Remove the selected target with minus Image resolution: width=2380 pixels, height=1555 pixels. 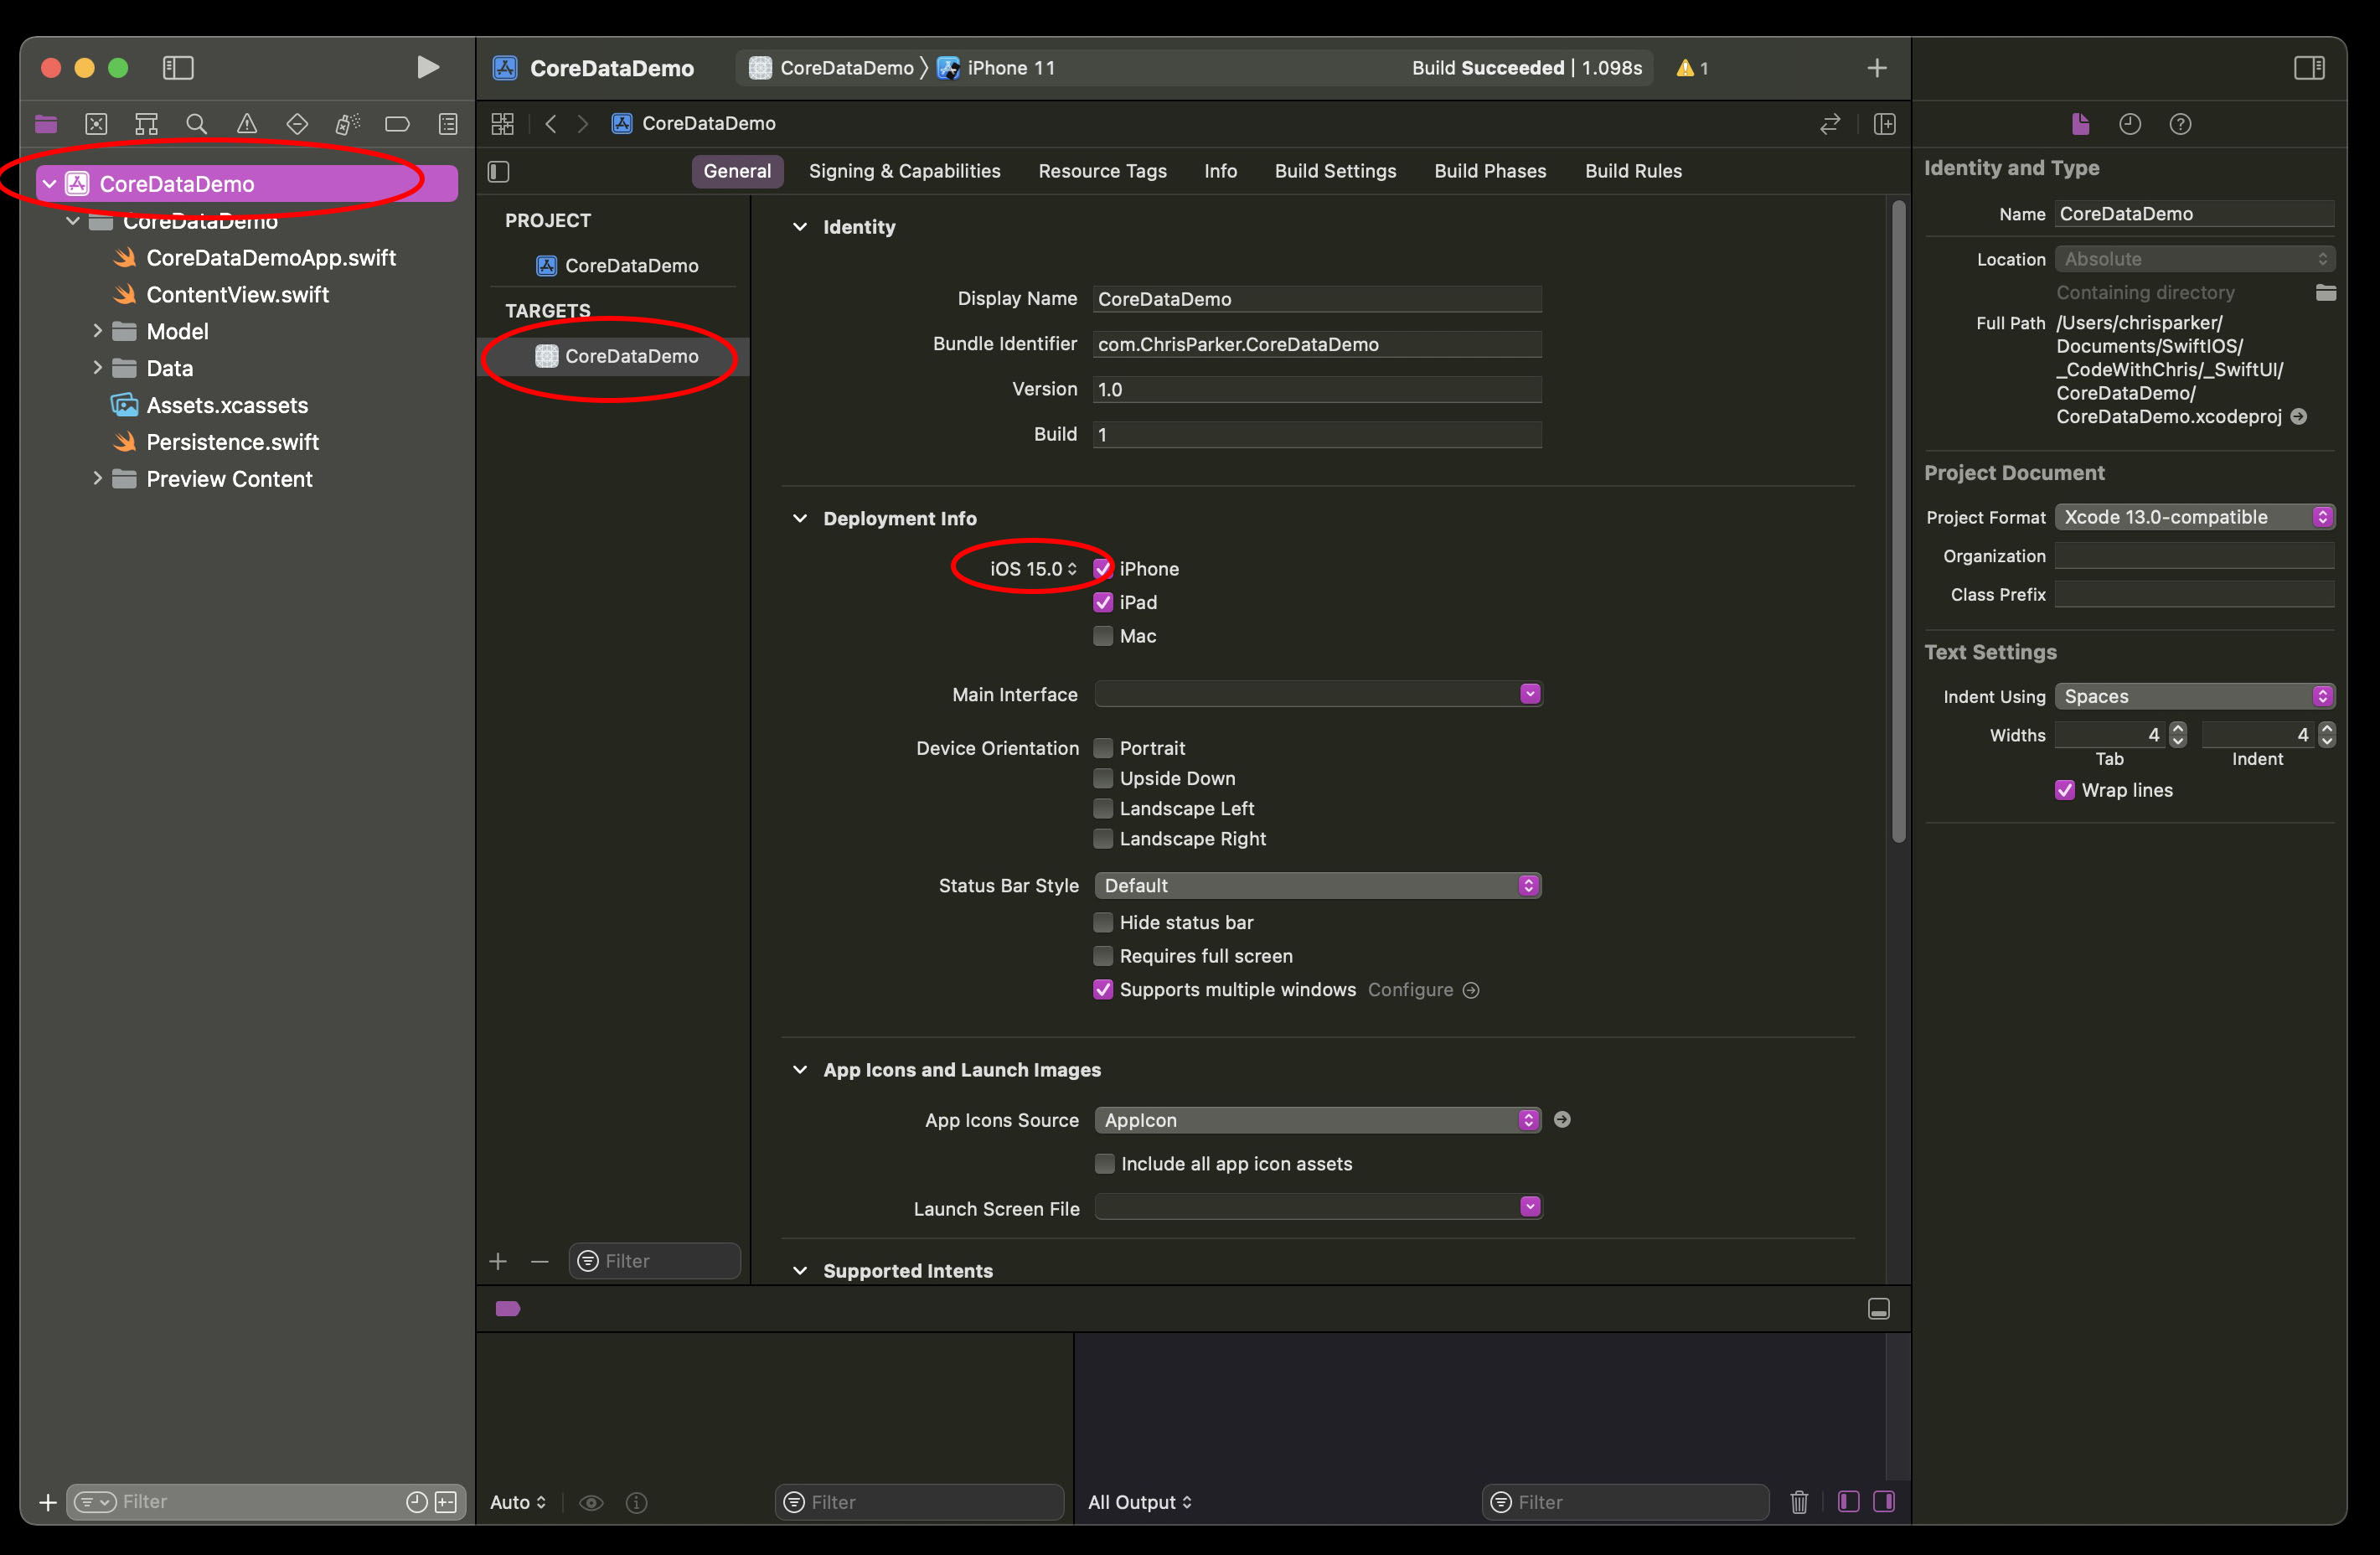[540, 1261]
